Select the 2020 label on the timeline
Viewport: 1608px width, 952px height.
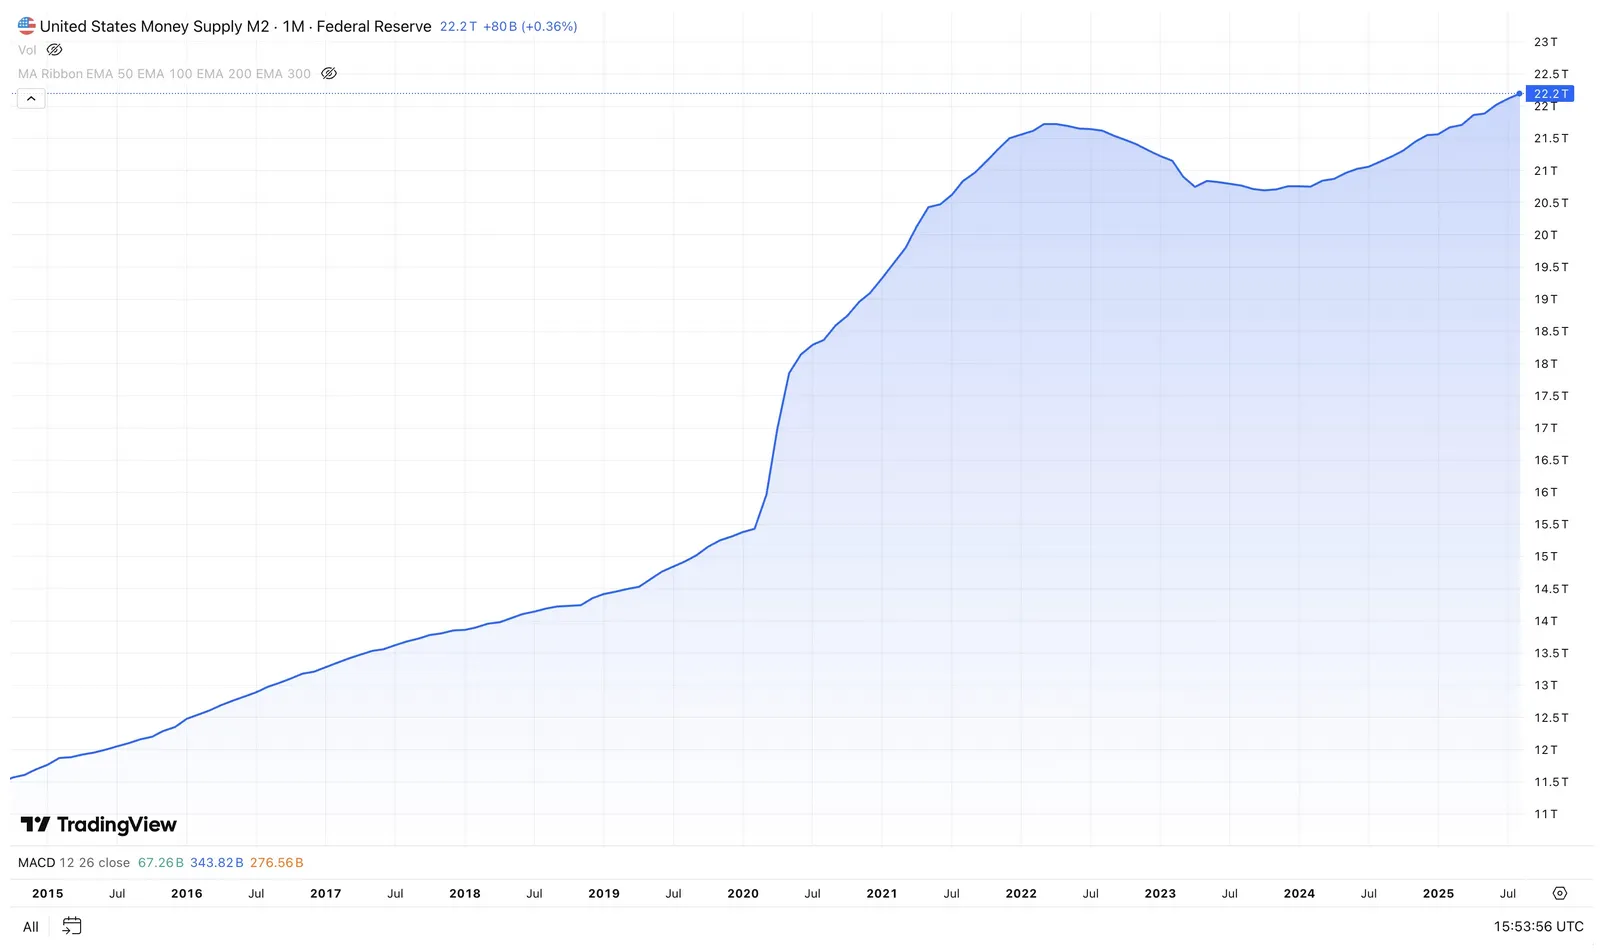743,893
